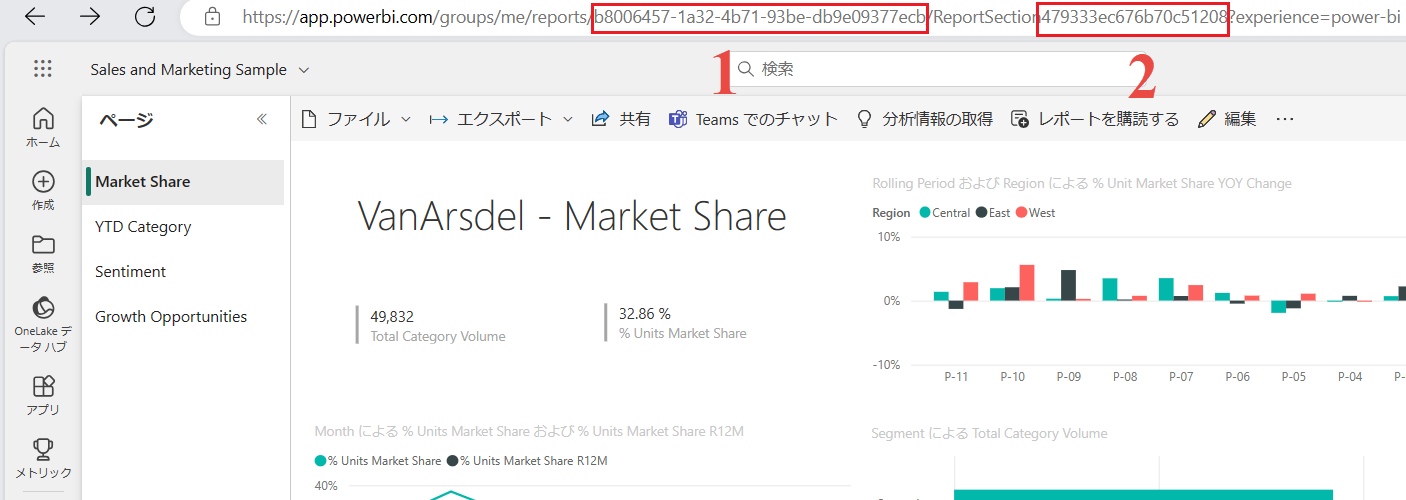The height and width of the screenshot is (500, 1406).
Task: Go back with the browser back arrow
Action: 34,16
